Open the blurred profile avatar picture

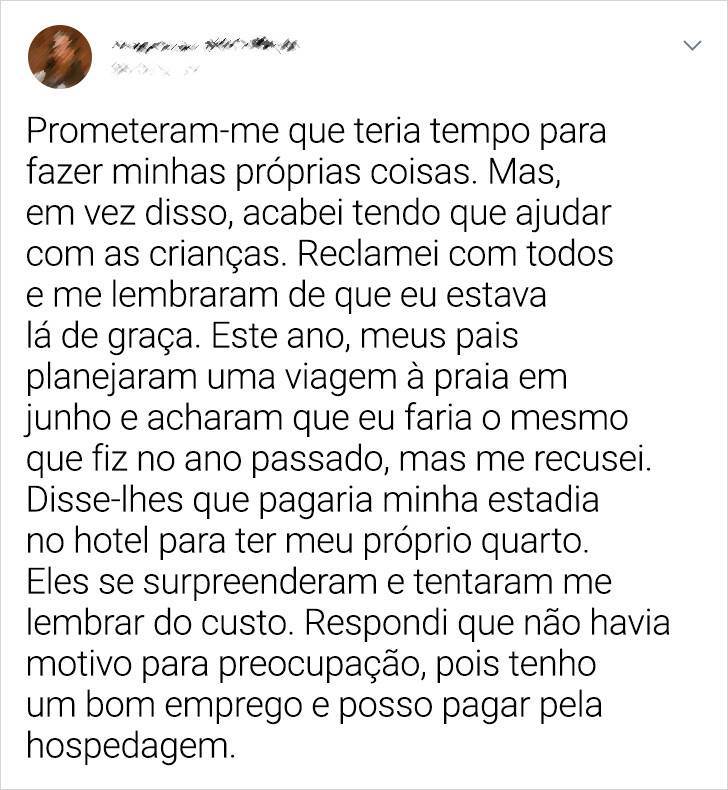(x=60, y=56)
